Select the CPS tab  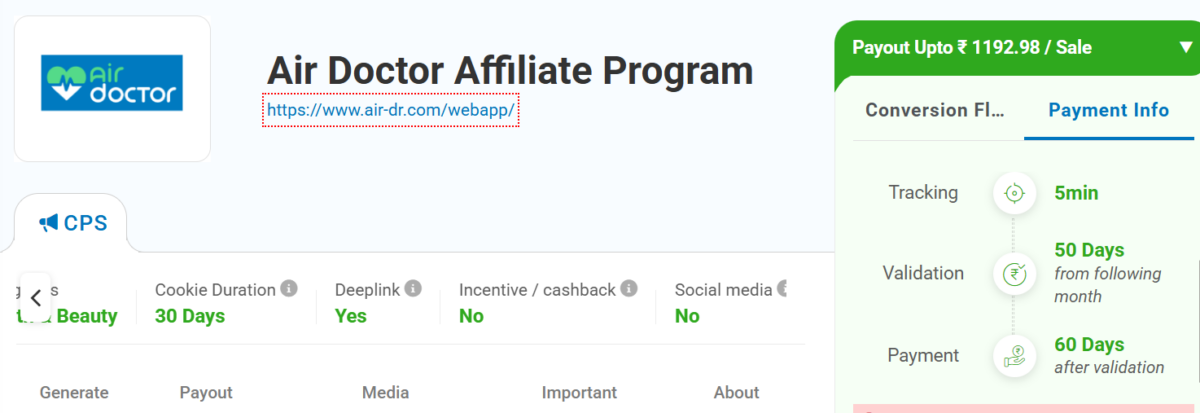click(x=74, y=223)
